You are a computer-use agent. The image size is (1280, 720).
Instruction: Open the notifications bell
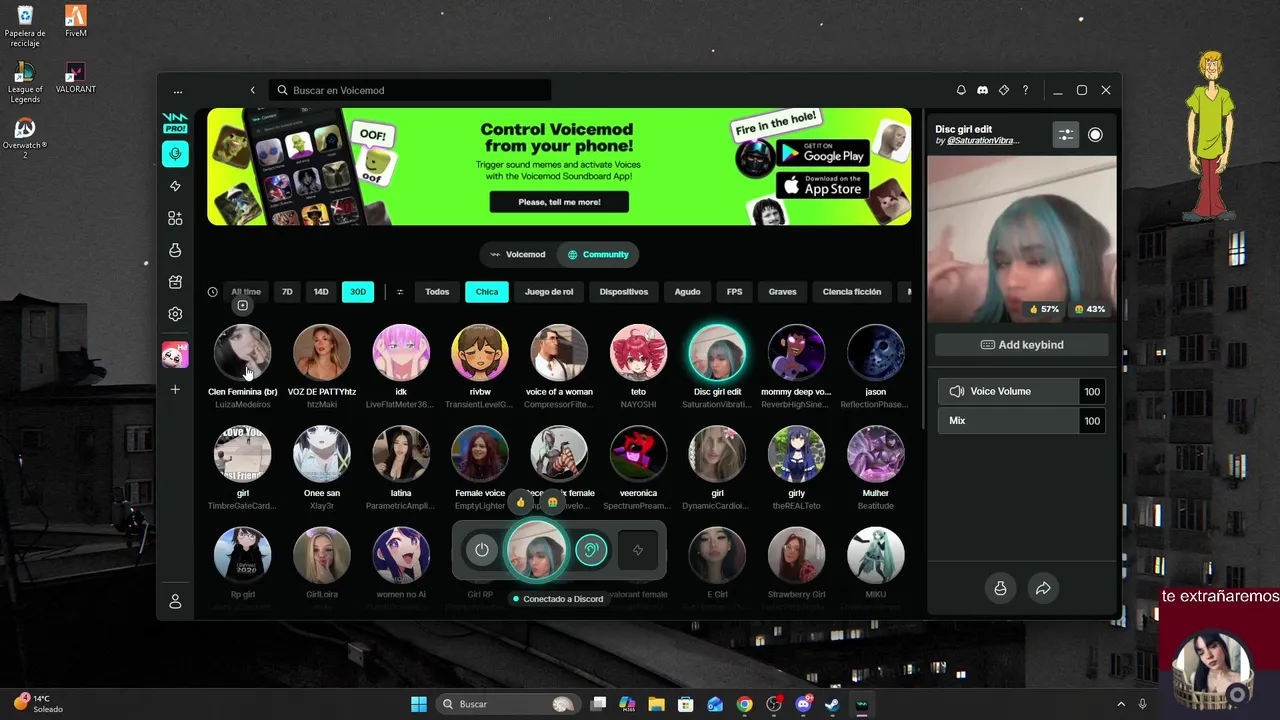[961, 90]
